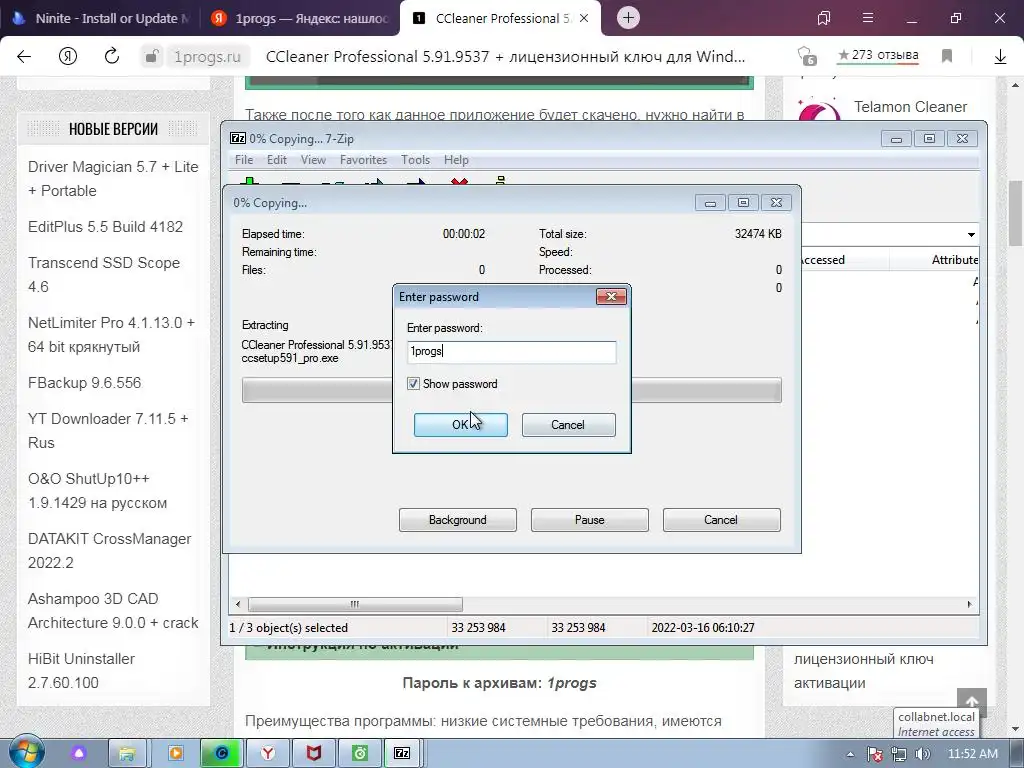Screen dimensions: 1024x768
Task: Open the 273 отзыва reviews link
Action: tap(878, 56)
